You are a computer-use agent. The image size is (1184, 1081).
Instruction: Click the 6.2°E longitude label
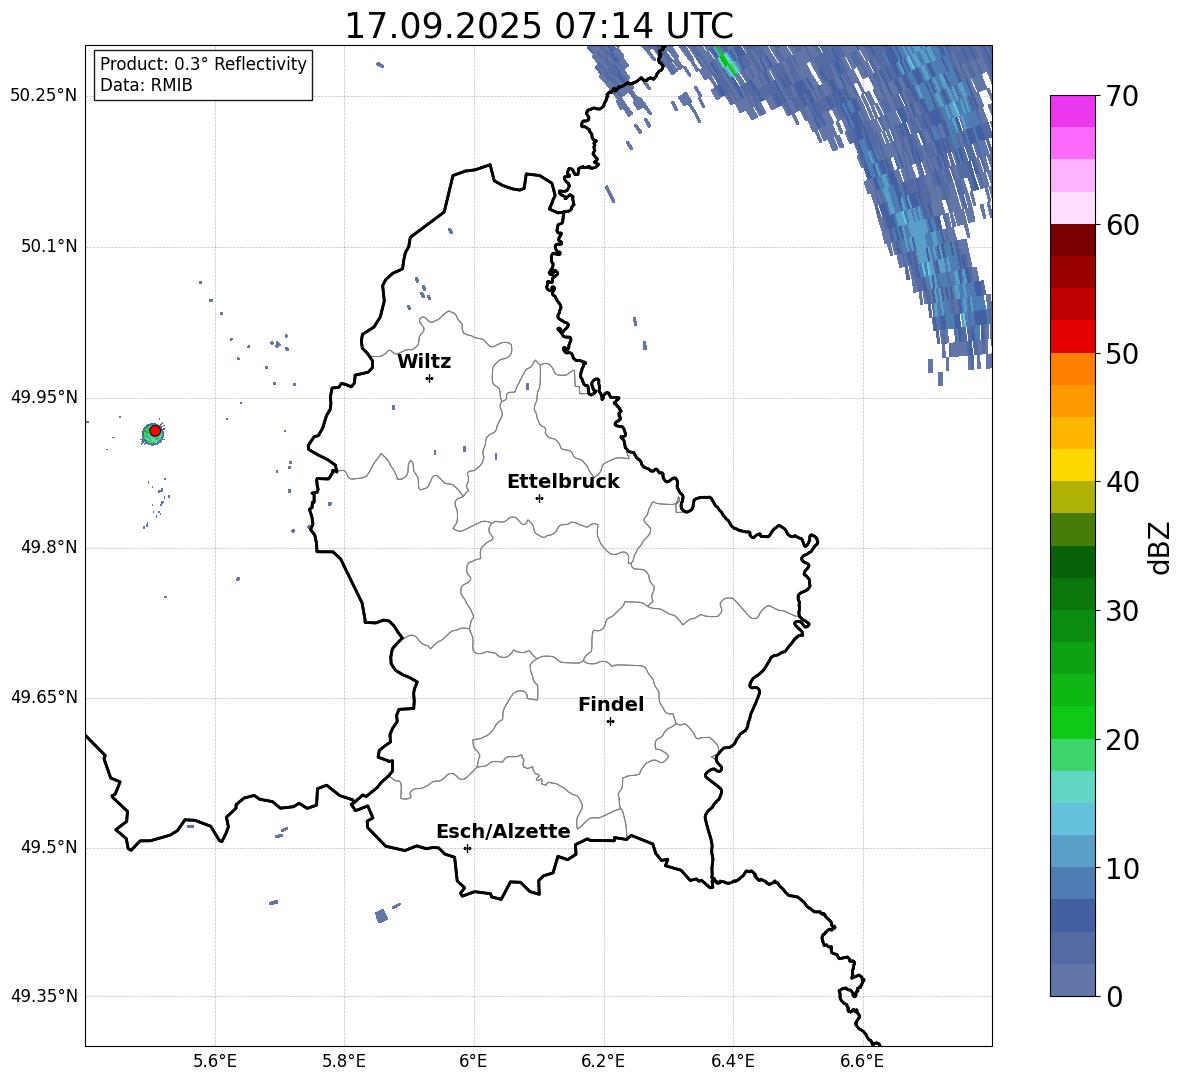tap(603, 1061)
